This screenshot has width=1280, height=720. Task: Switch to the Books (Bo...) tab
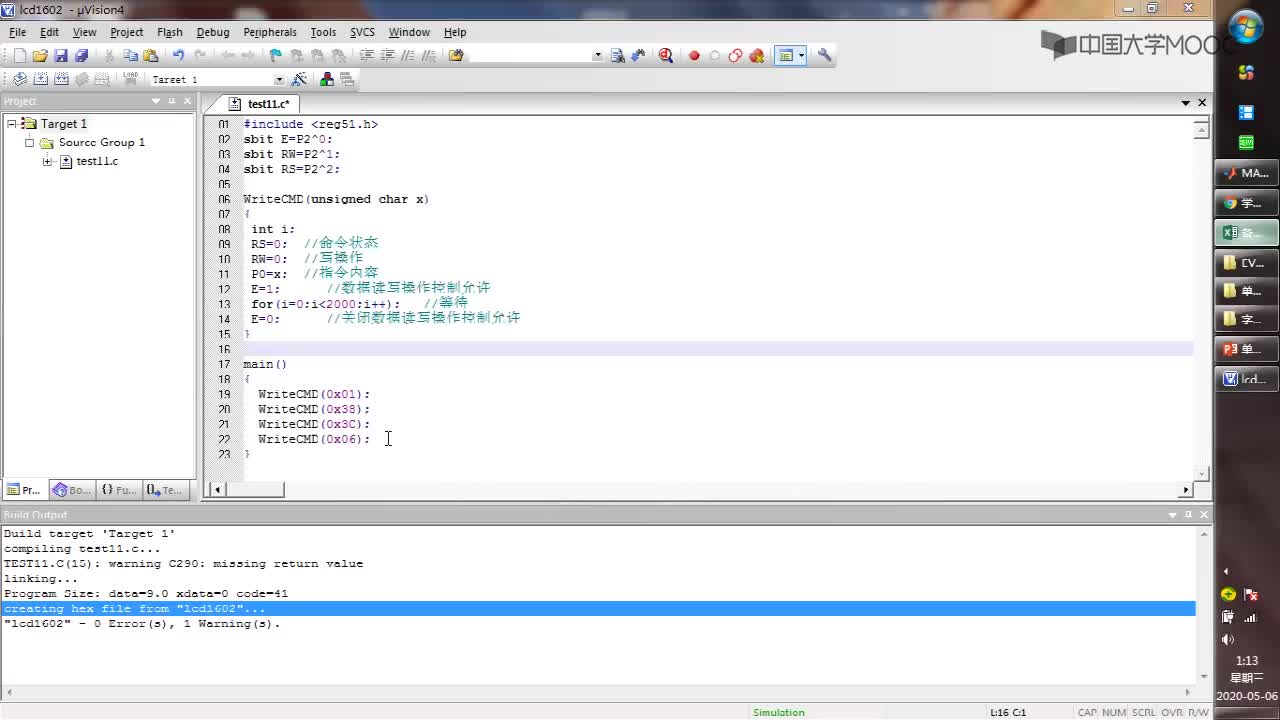tap(72, 490)
